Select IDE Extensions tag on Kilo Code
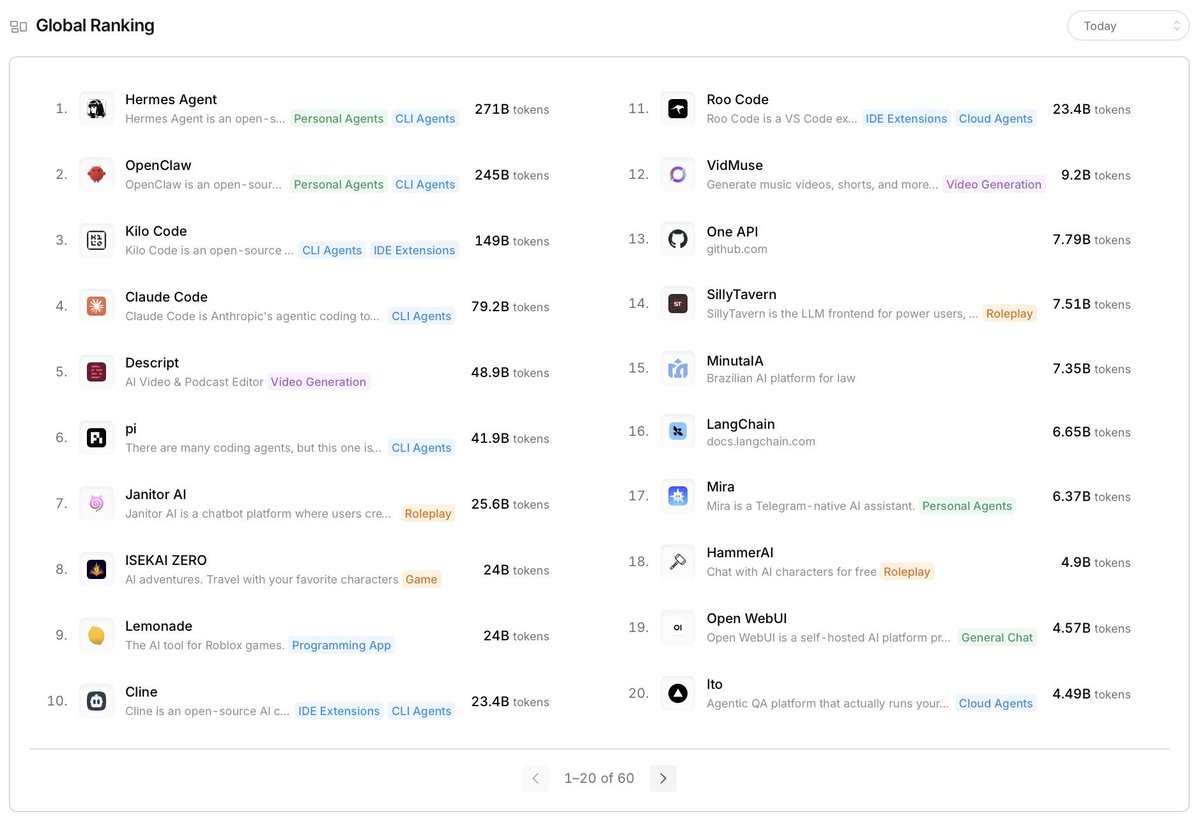Viewport: 1200px width, 818px height. (x=414, y=250)
